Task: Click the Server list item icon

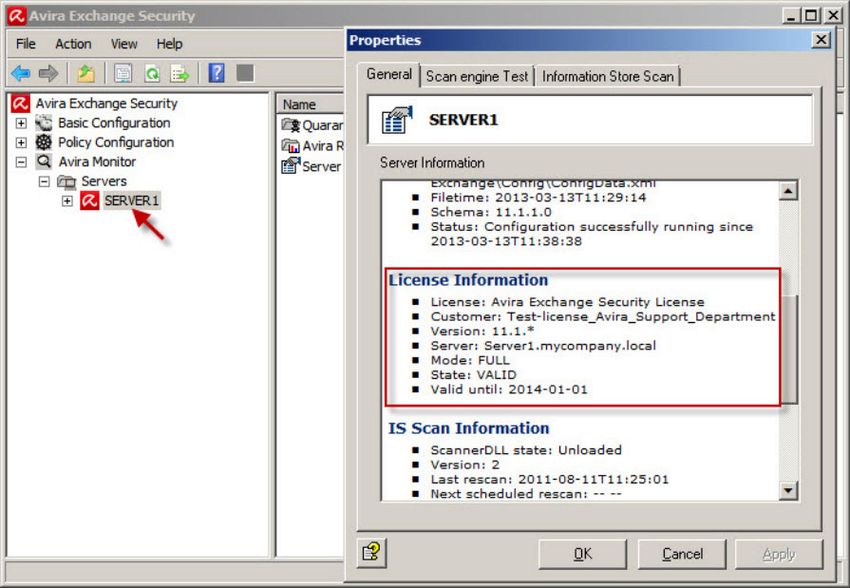Action: click(x=291, y=165)
